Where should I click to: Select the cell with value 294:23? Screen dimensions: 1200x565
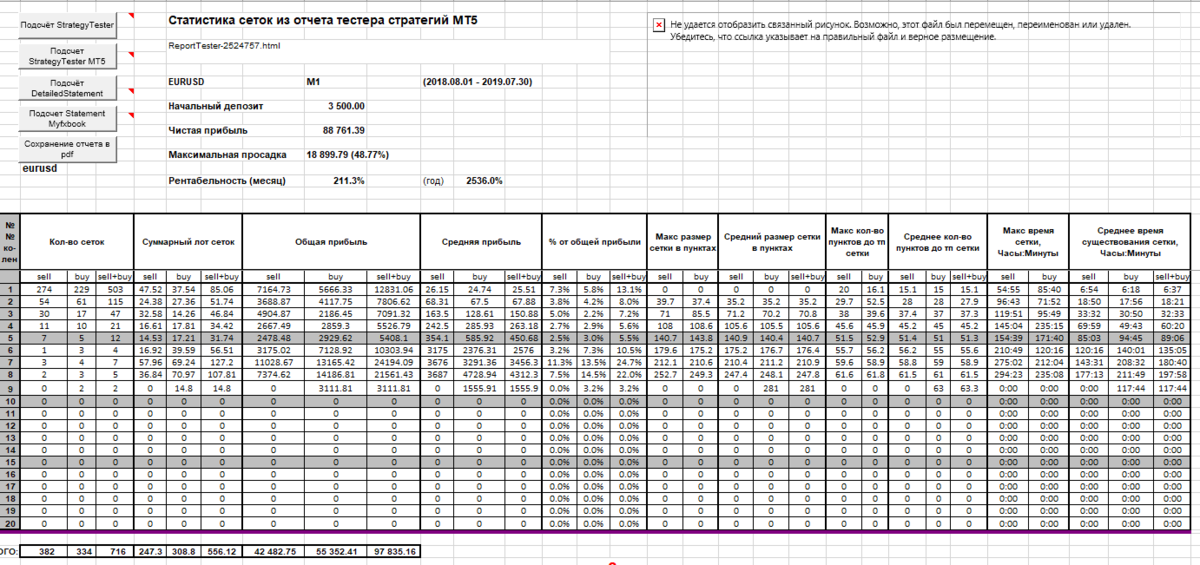point(1007,373)
